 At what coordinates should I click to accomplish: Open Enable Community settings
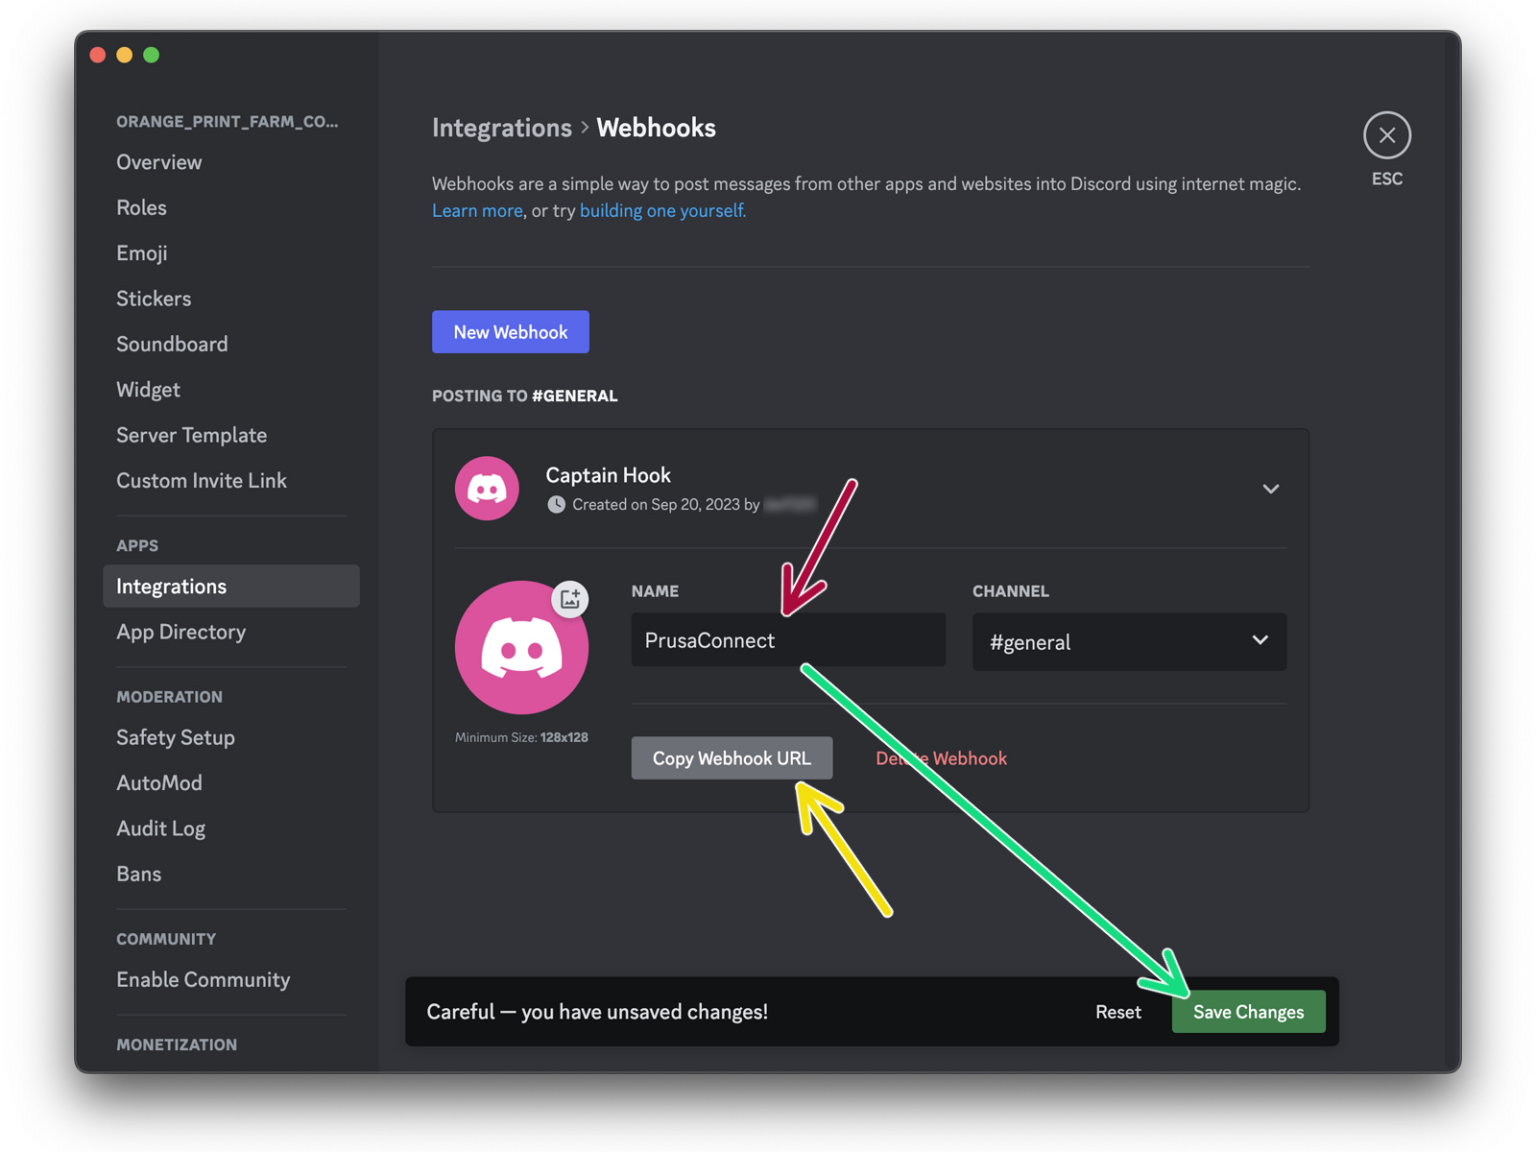(x=203, y=979)
